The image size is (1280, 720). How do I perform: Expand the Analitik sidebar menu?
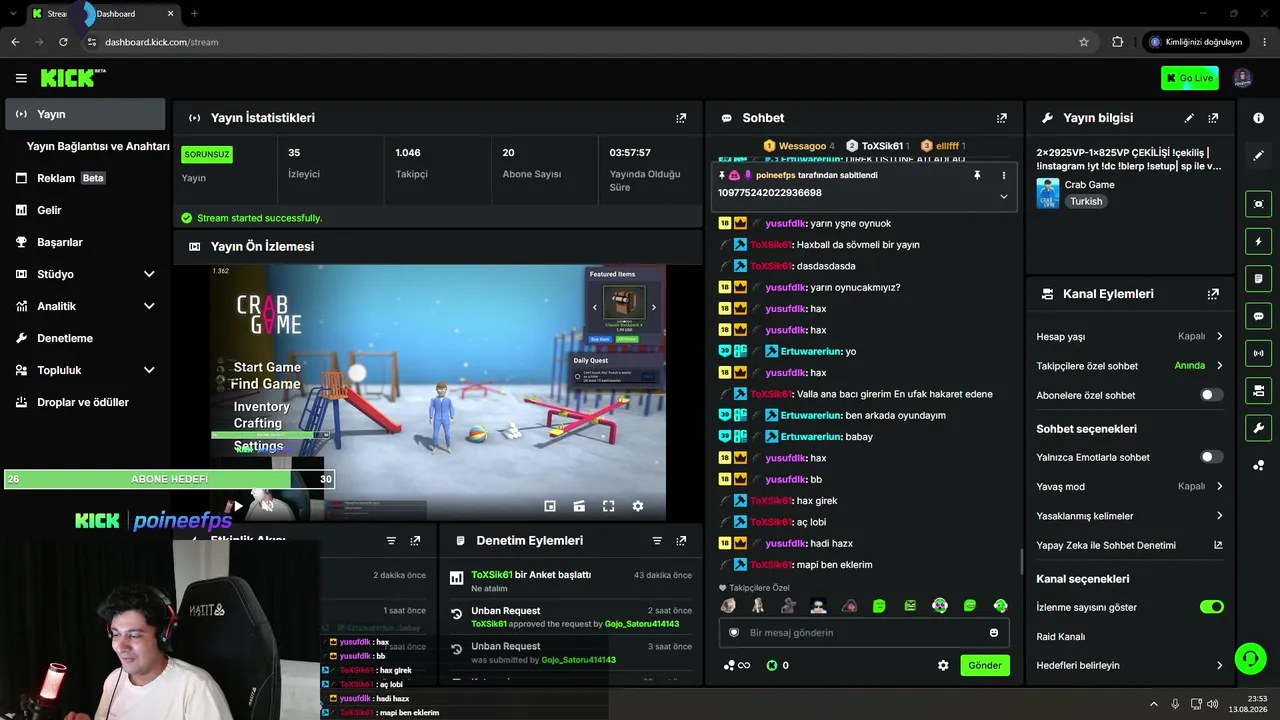click(x=149, y=306)
